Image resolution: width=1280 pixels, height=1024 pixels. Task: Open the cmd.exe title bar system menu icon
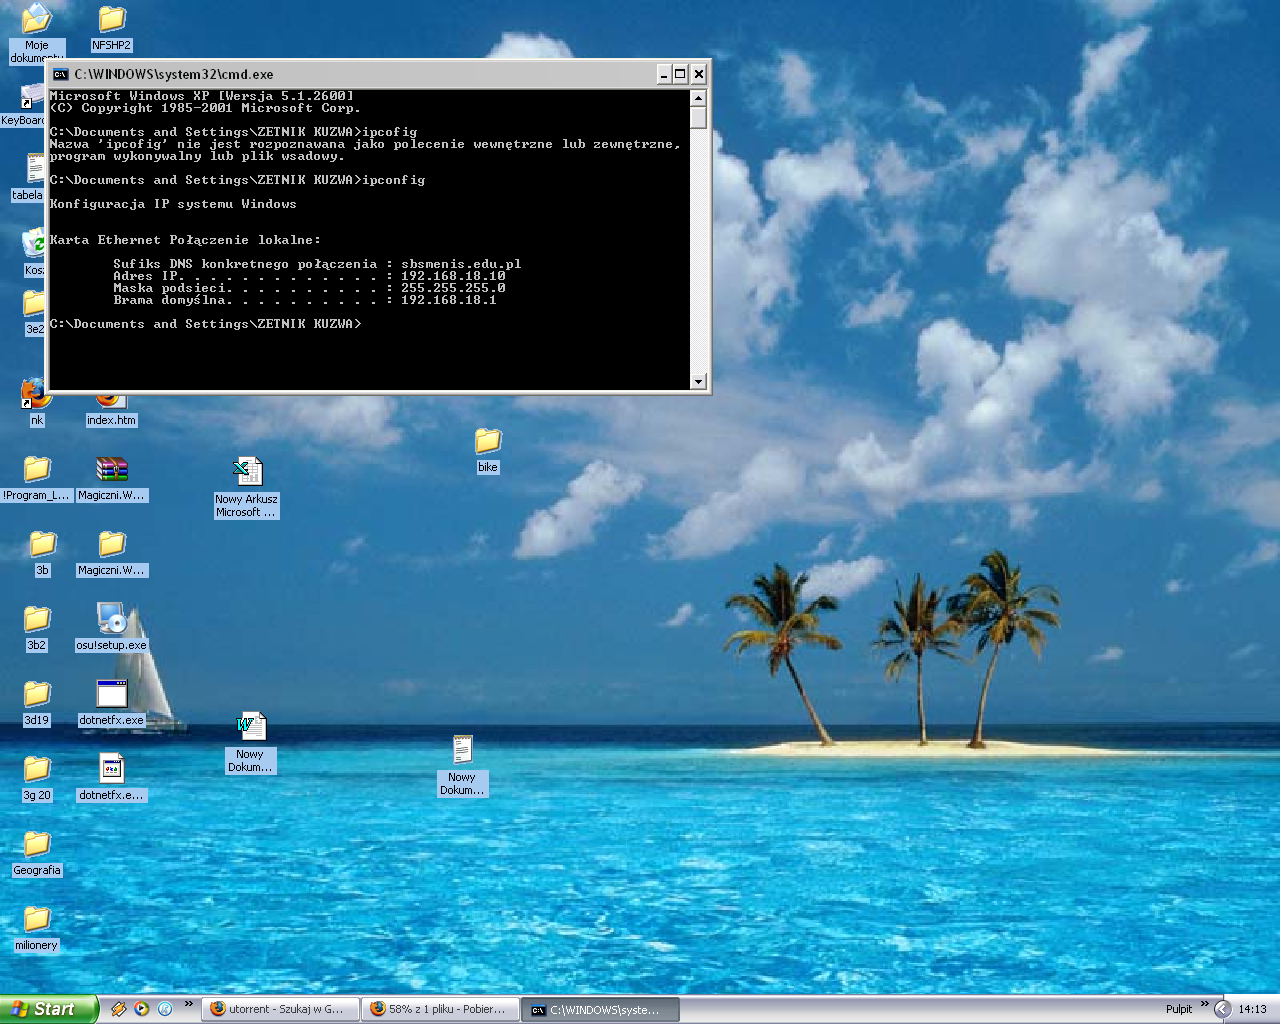click(x=61, y=74)
